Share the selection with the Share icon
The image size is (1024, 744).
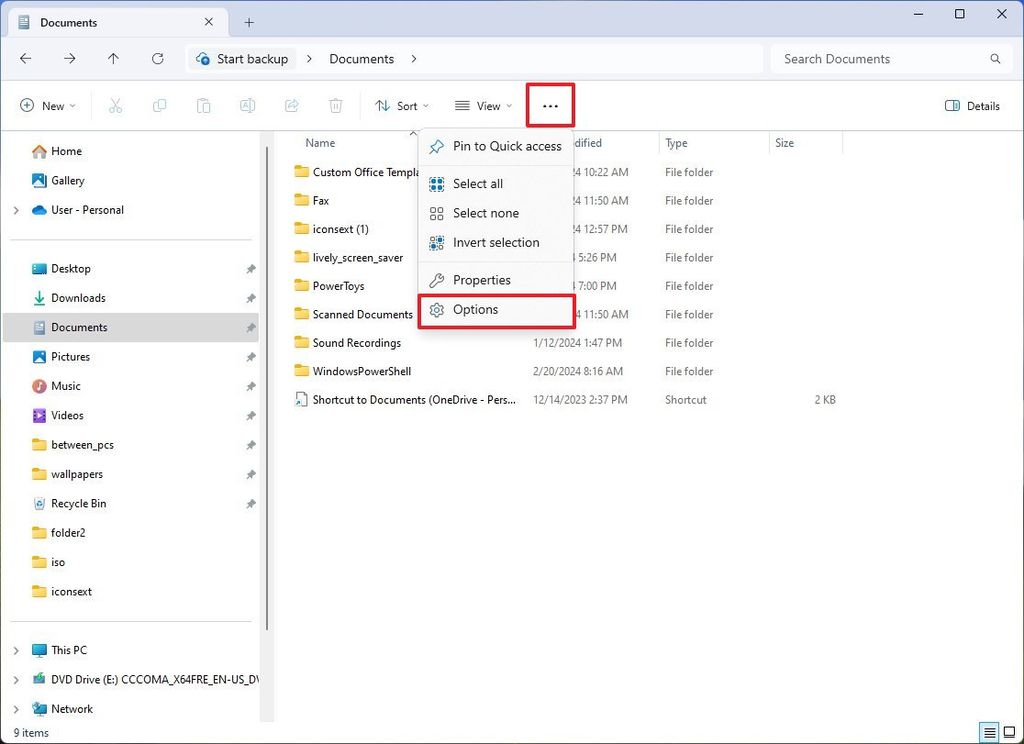(291, 105)
